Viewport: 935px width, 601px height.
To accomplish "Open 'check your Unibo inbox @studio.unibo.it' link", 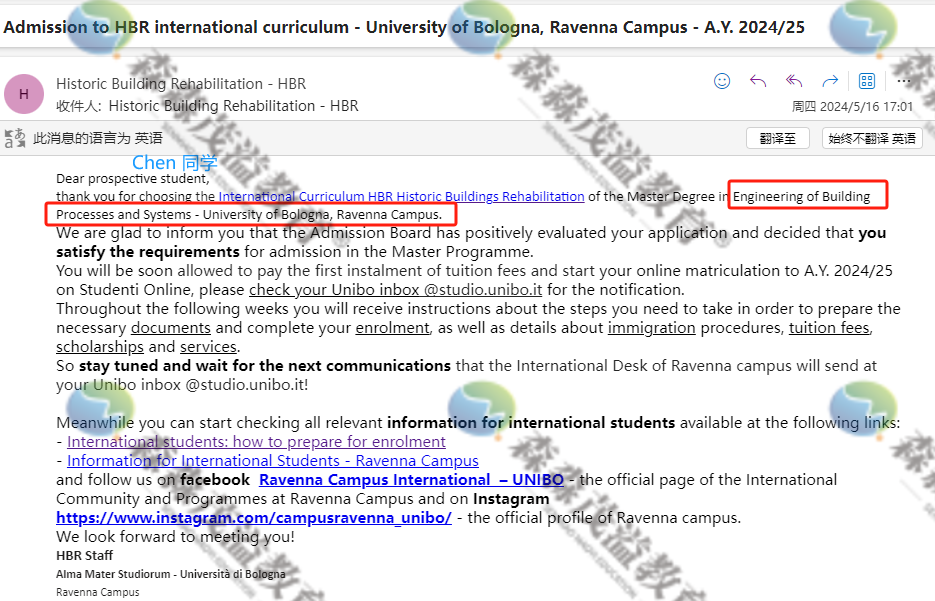I will tap(395, 290).
